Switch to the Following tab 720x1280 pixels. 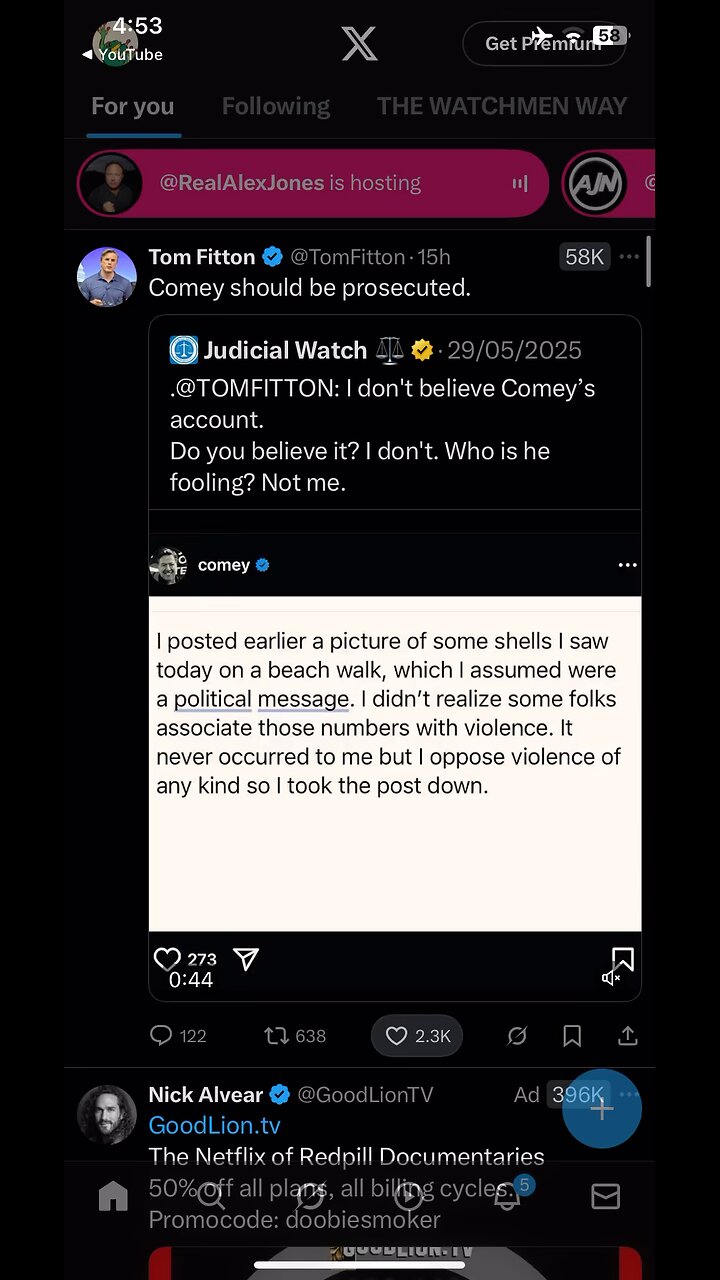[x=275, y=106]
